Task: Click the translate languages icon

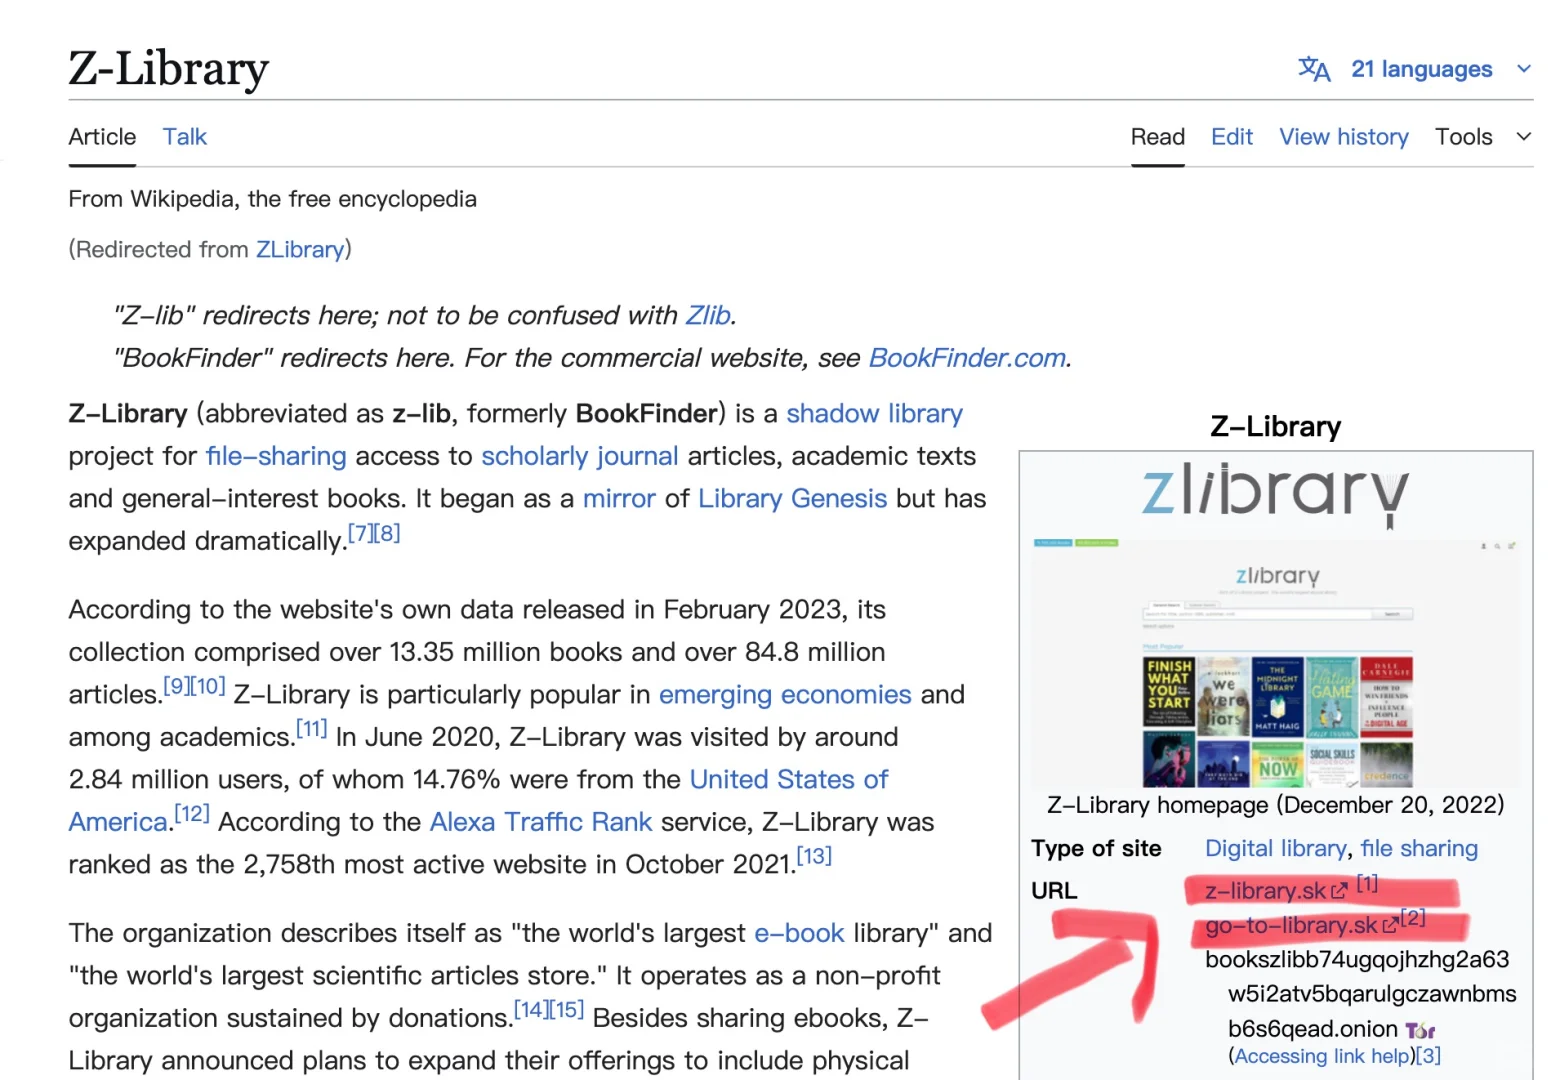Action: 1314,69
